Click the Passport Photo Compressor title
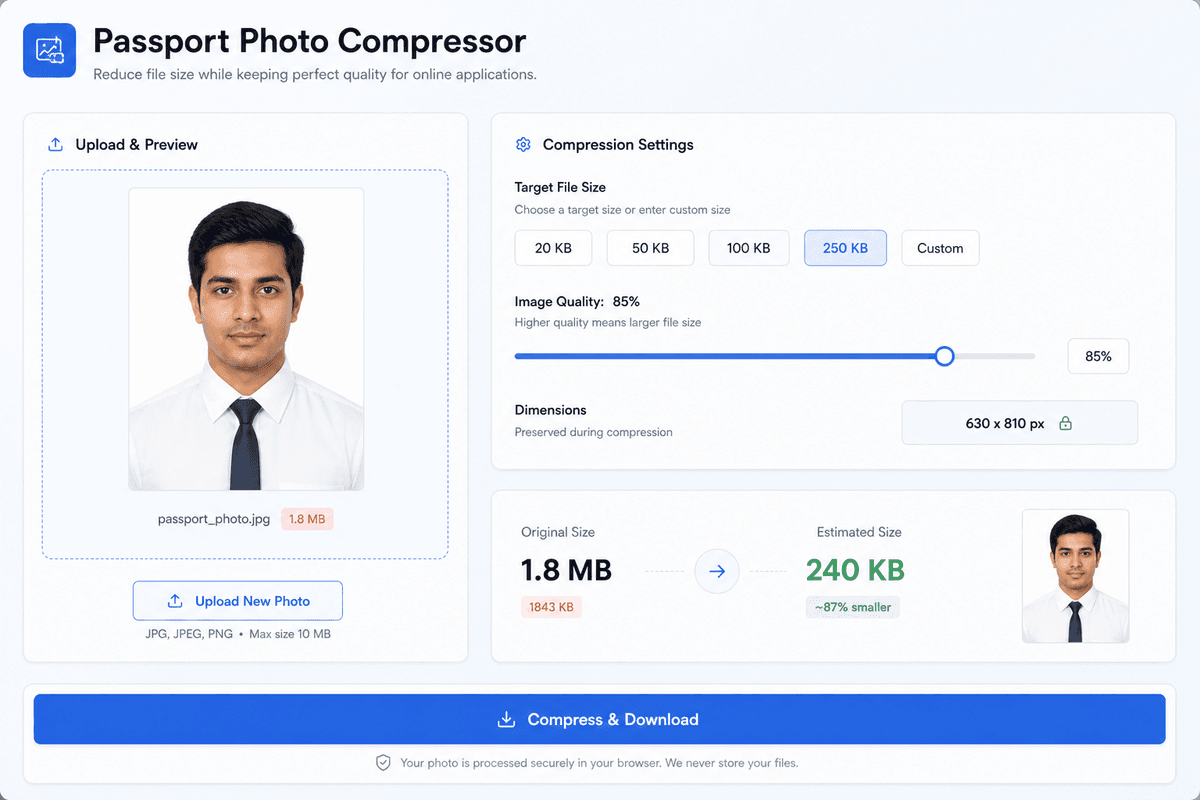The image size is (1200, 800). coord(309,41)
